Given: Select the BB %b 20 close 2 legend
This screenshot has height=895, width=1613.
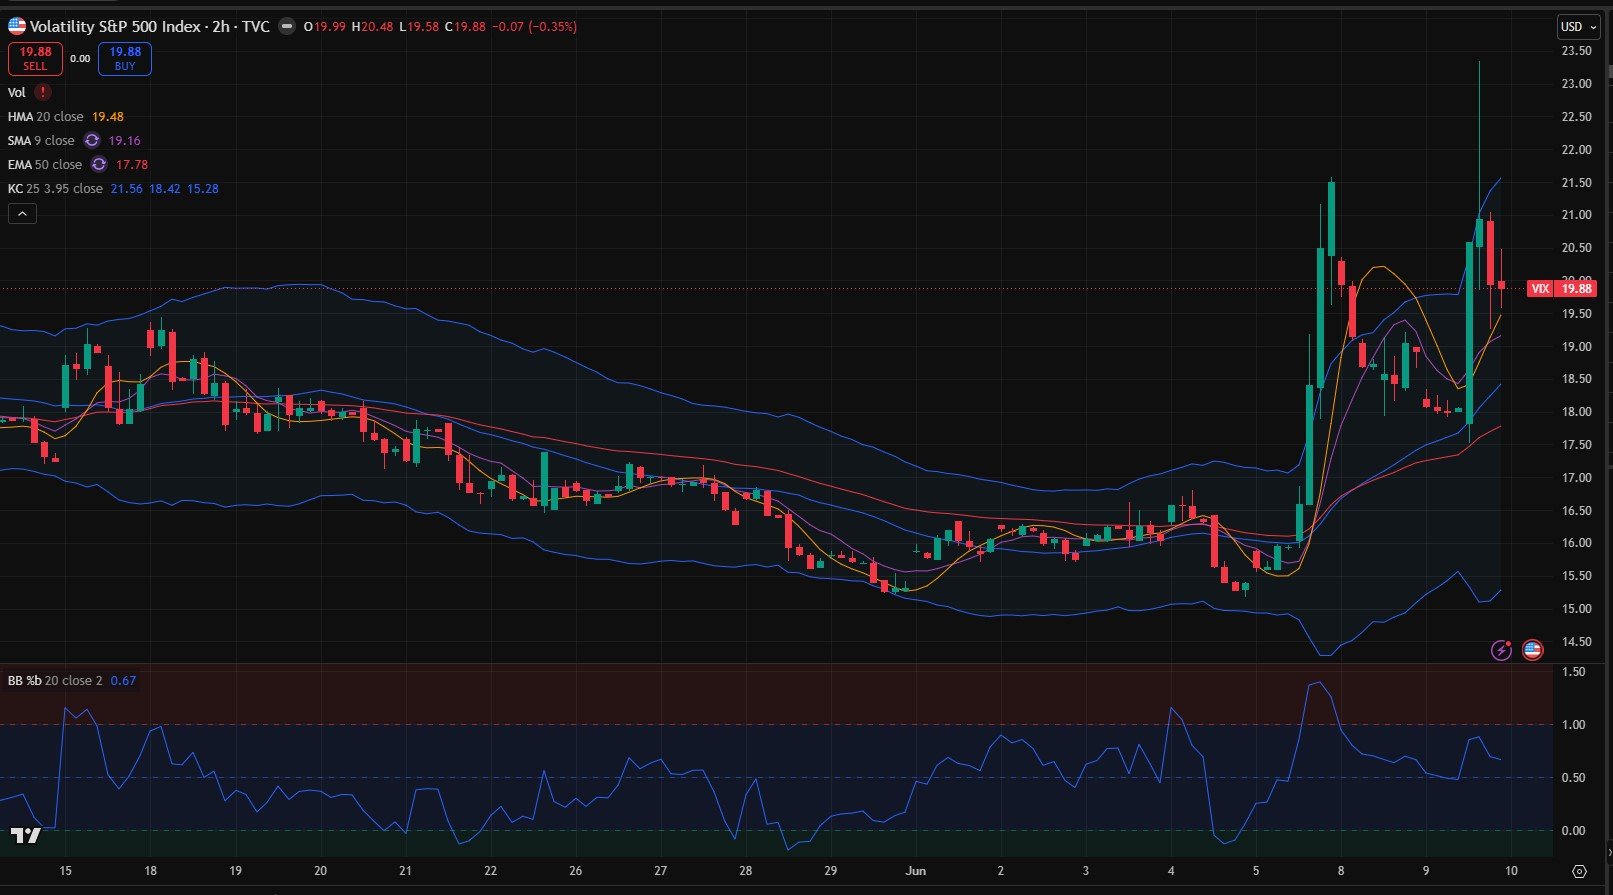Looking at the screenshot, I should coord(55,681).
